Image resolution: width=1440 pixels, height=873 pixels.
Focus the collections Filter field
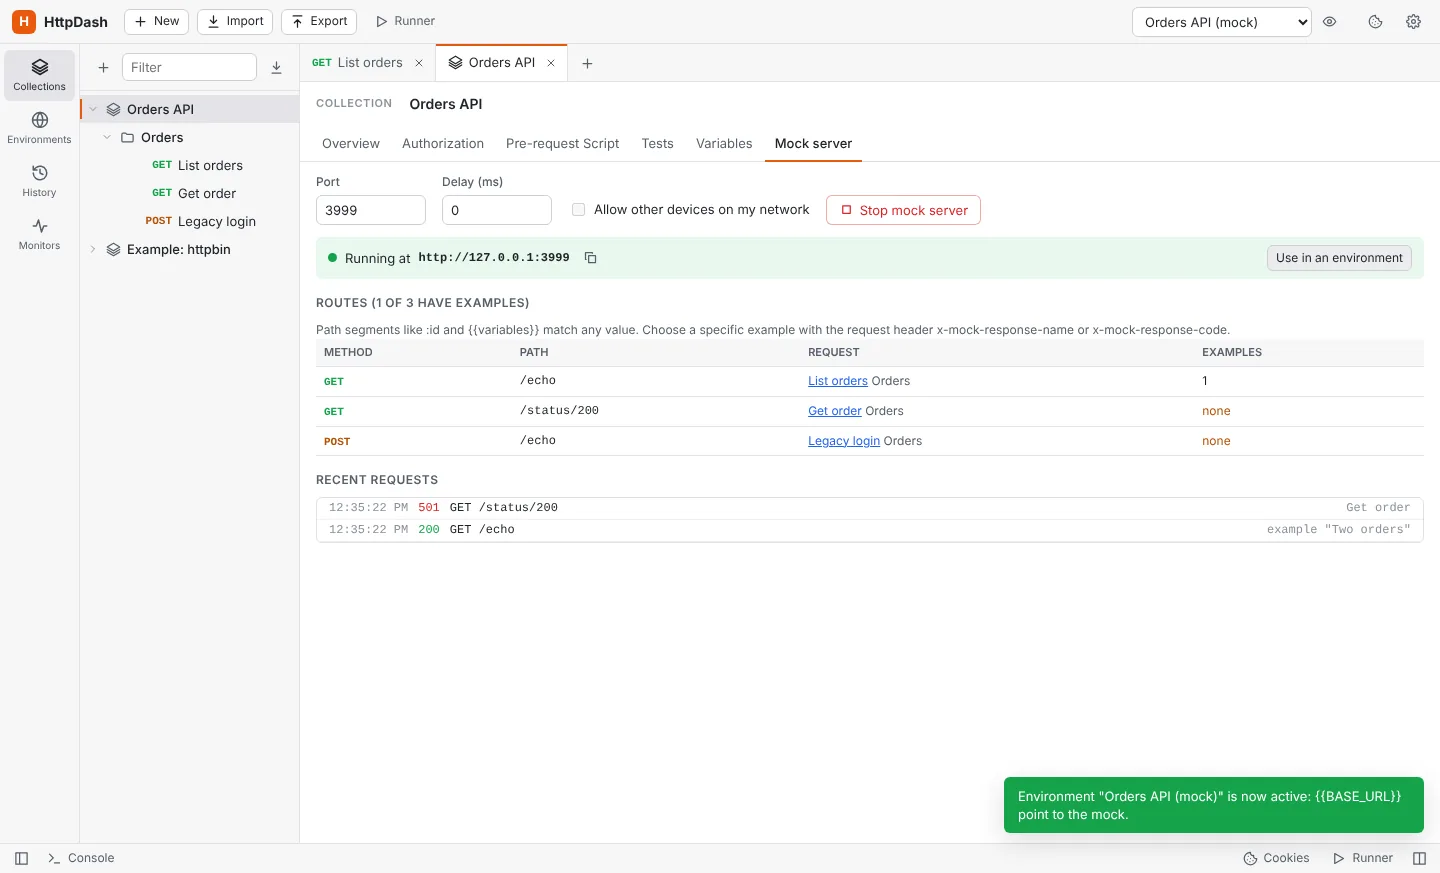pyautogui.click(x=189, y=67)
